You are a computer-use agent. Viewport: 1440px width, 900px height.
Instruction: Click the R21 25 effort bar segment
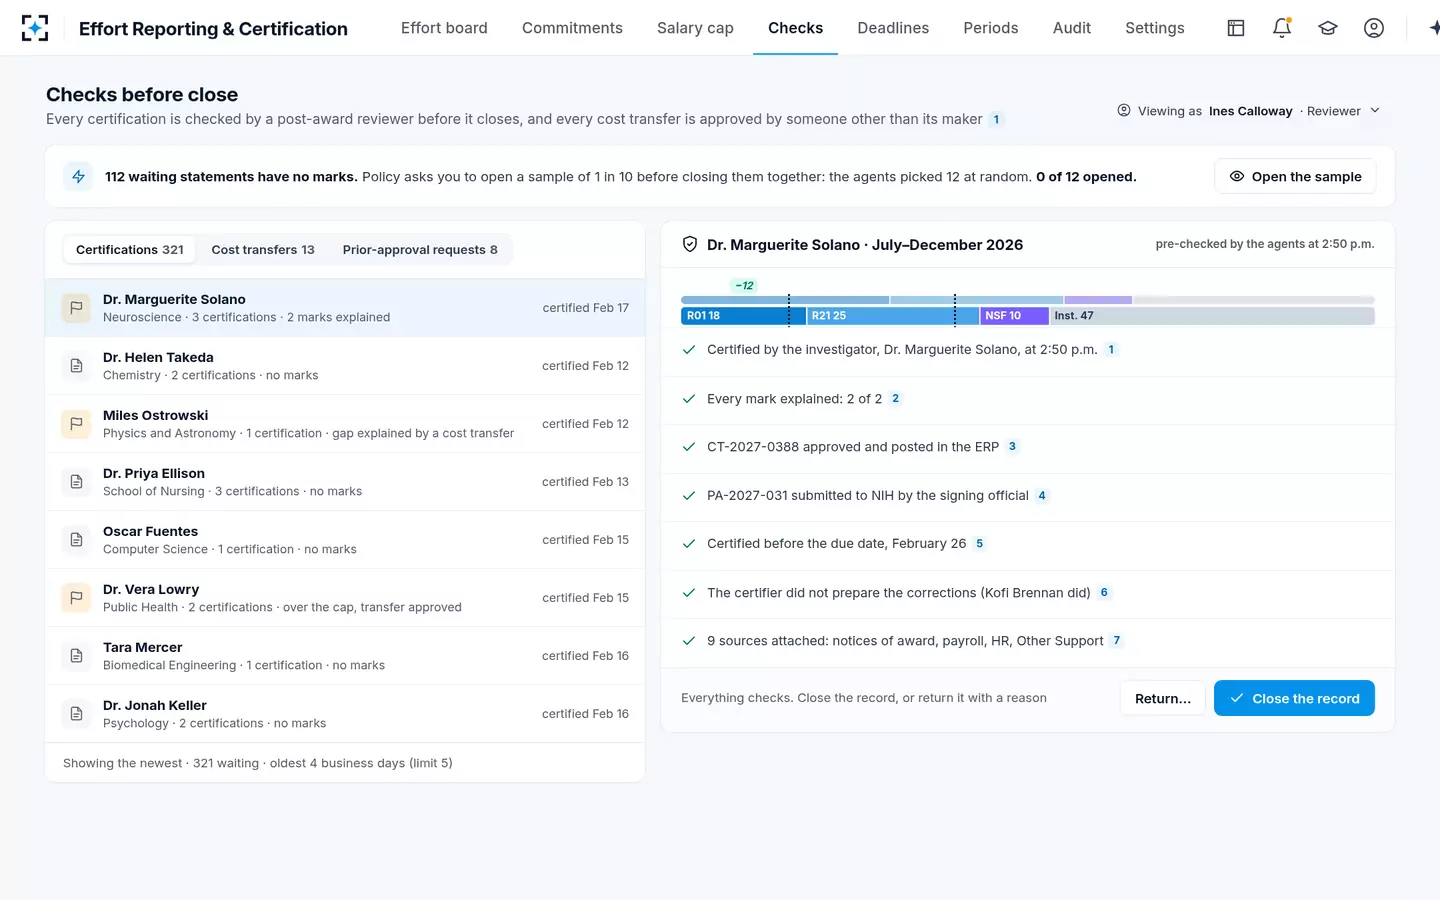click(x=892, y=316)
